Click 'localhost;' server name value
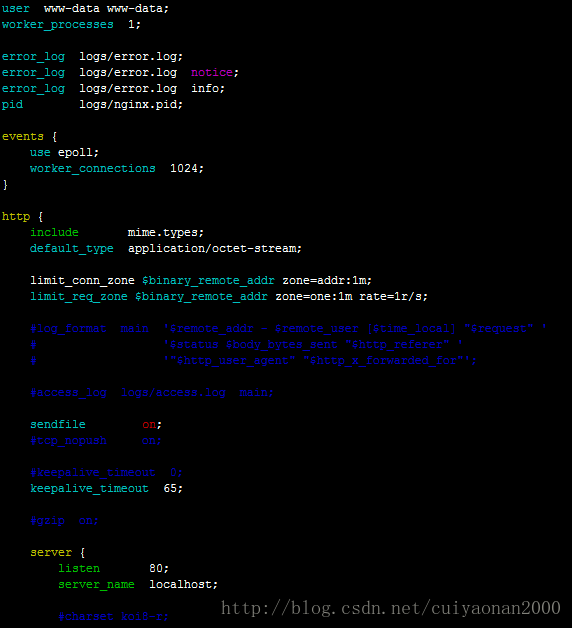572x628 pixels. pos(183,585)
